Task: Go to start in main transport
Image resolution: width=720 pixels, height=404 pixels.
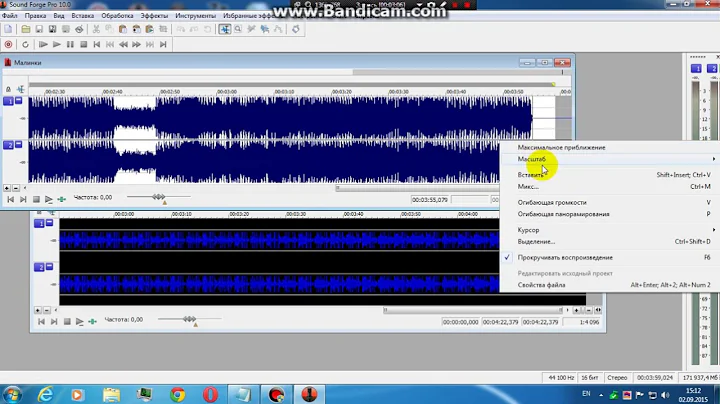Action: (x=96, y=45)
